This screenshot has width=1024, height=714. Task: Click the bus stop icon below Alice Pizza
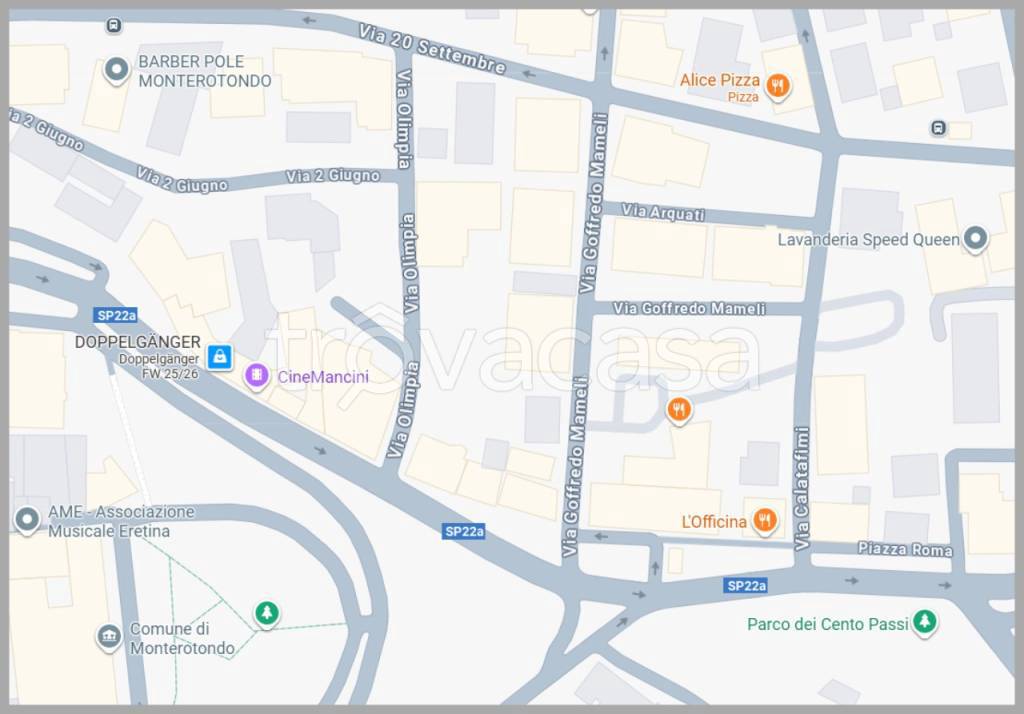pyautogui.click(x=938, y=128)
